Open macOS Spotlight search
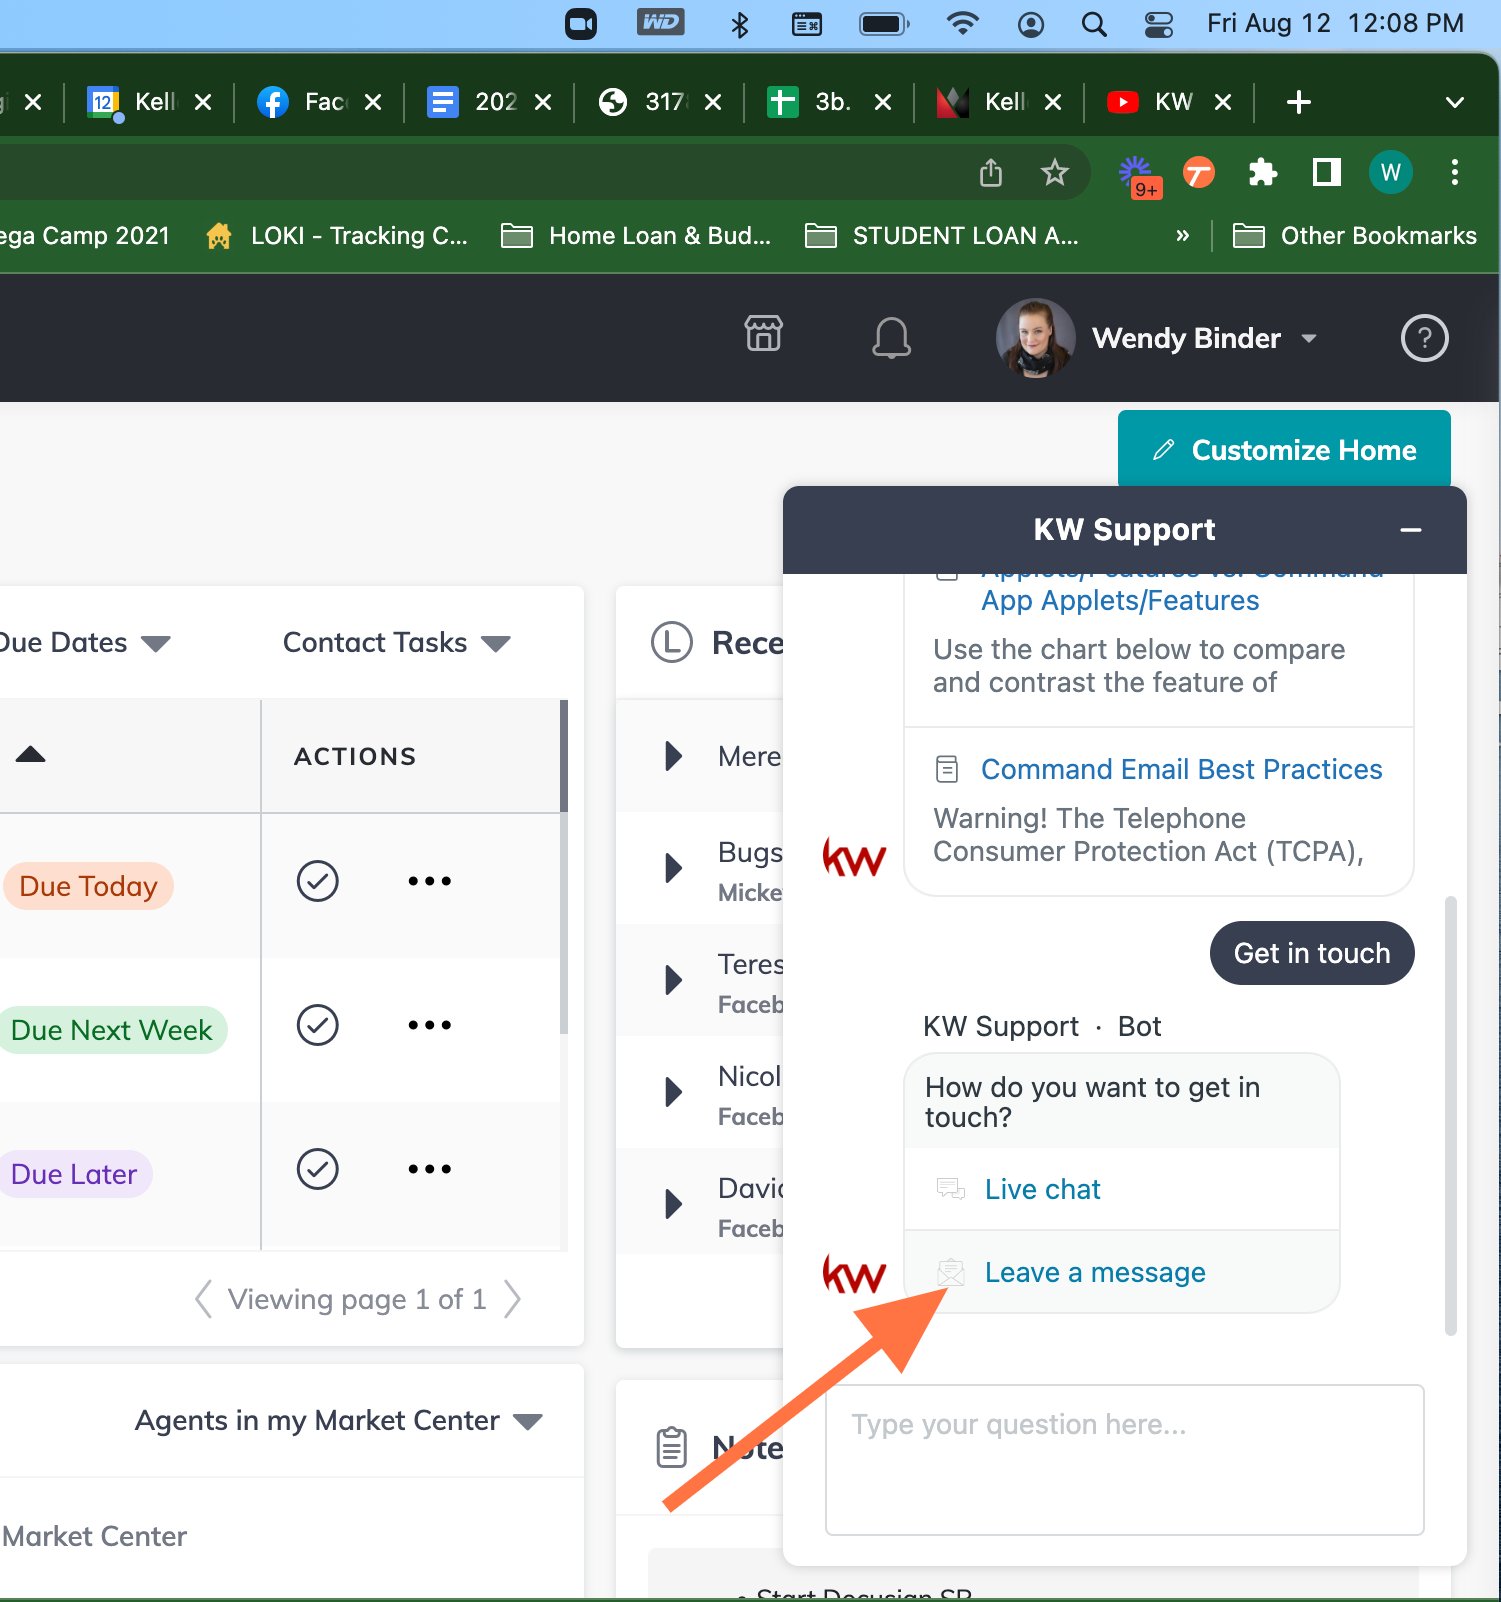 pos(1094,24)
